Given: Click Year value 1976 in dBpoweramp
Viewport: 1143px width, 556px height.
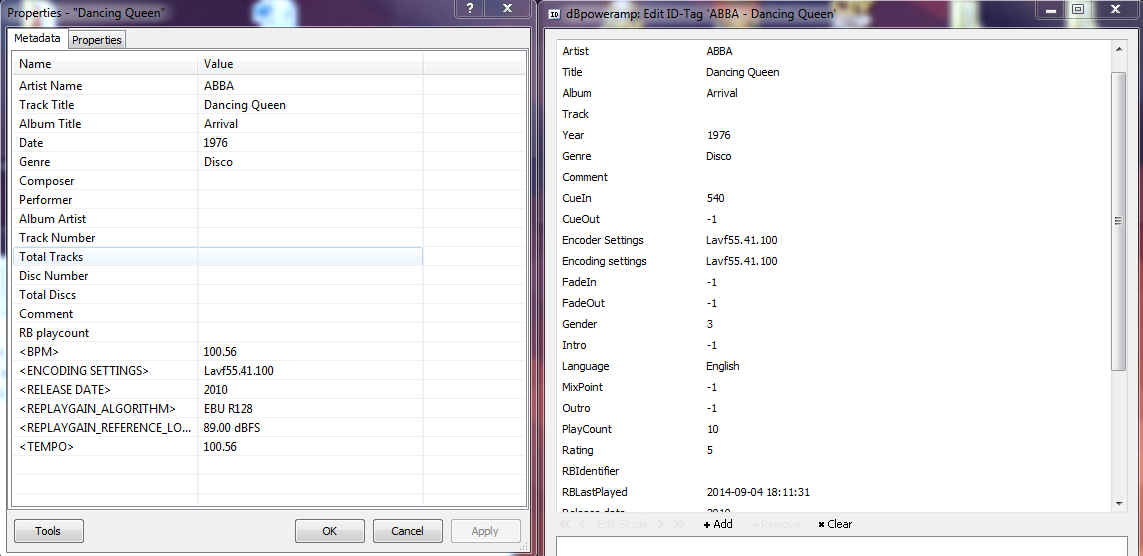Looking at the screenshot, I should pyautogui.click(x=719, y=135).
